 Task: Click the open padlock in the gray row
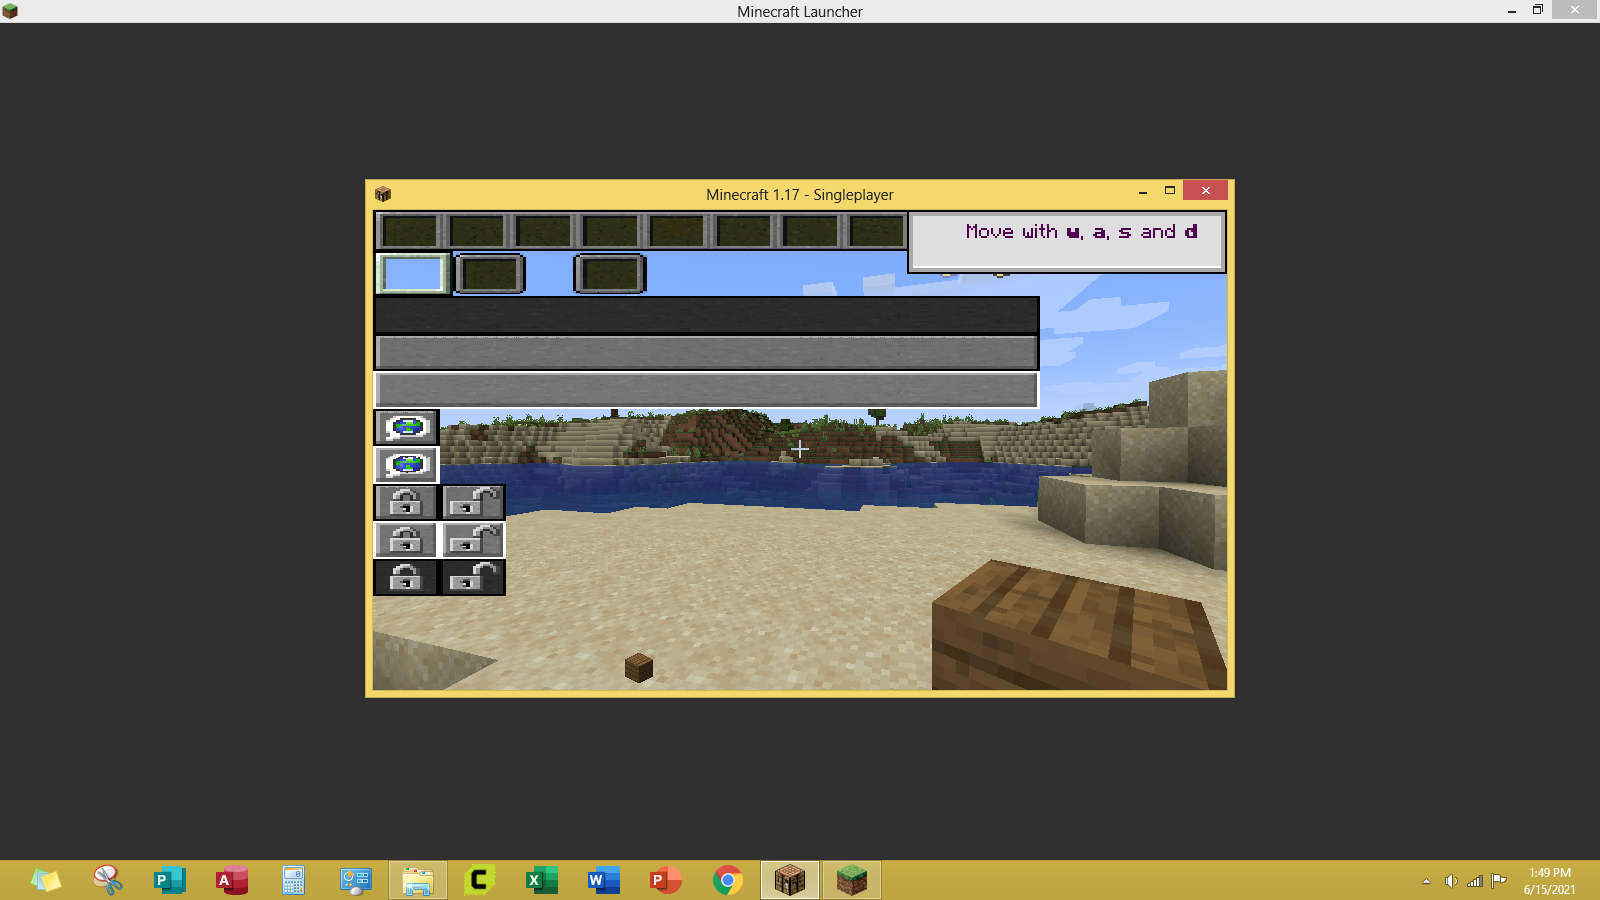tap(473, 502)
